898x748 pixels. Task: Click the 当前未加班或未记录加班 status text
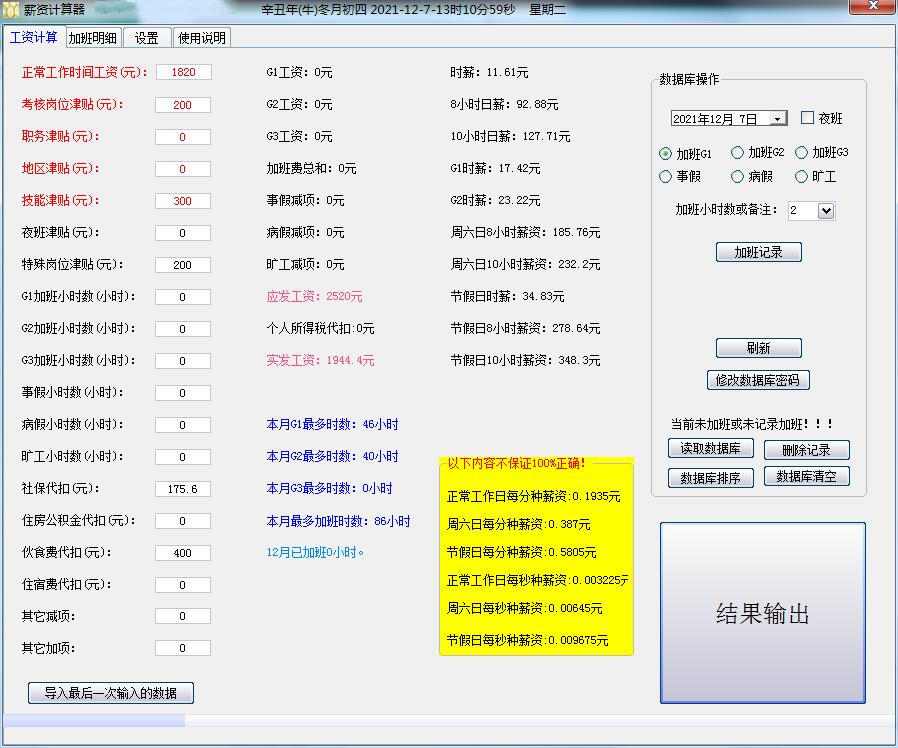751,424
